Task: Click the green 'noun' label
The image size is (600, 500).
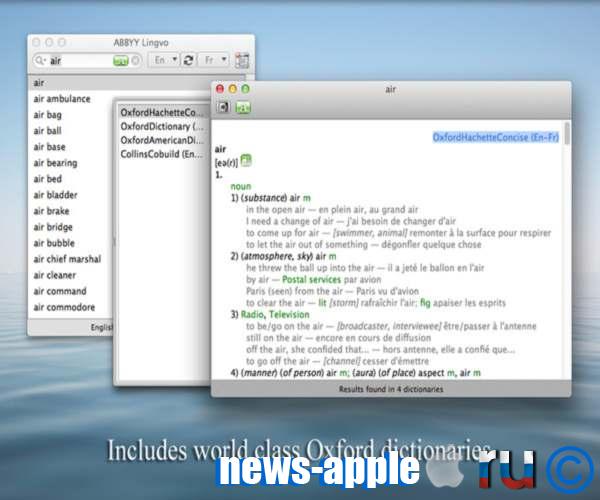Action: click(x=241, y=187)
